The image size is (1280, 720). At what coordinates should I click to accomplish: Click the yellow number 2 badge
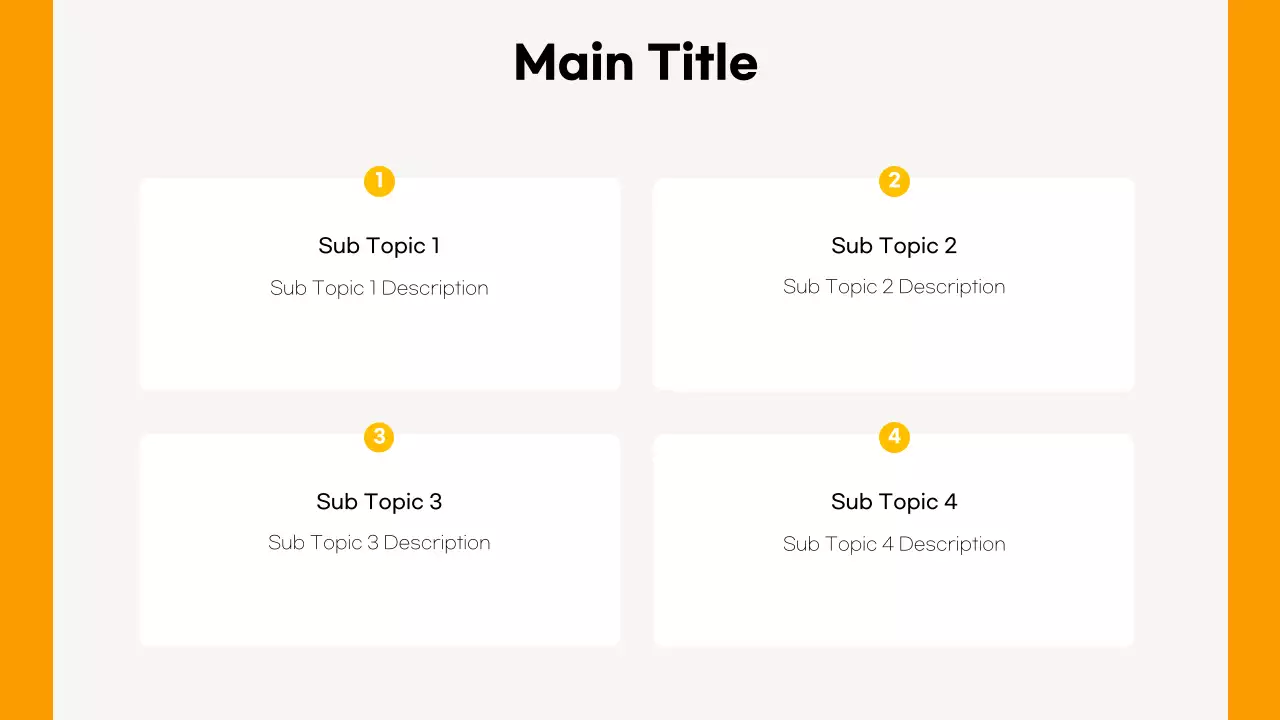pos(894,181)
